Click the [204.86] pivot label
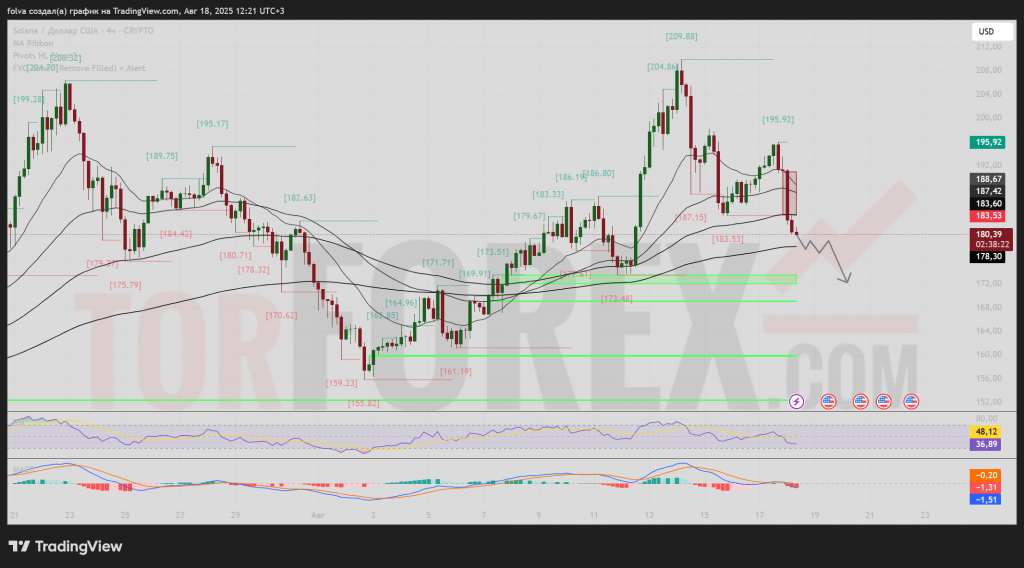This screenshot has width=1024, height=568. pyautogui.click(x=662, y=67)
